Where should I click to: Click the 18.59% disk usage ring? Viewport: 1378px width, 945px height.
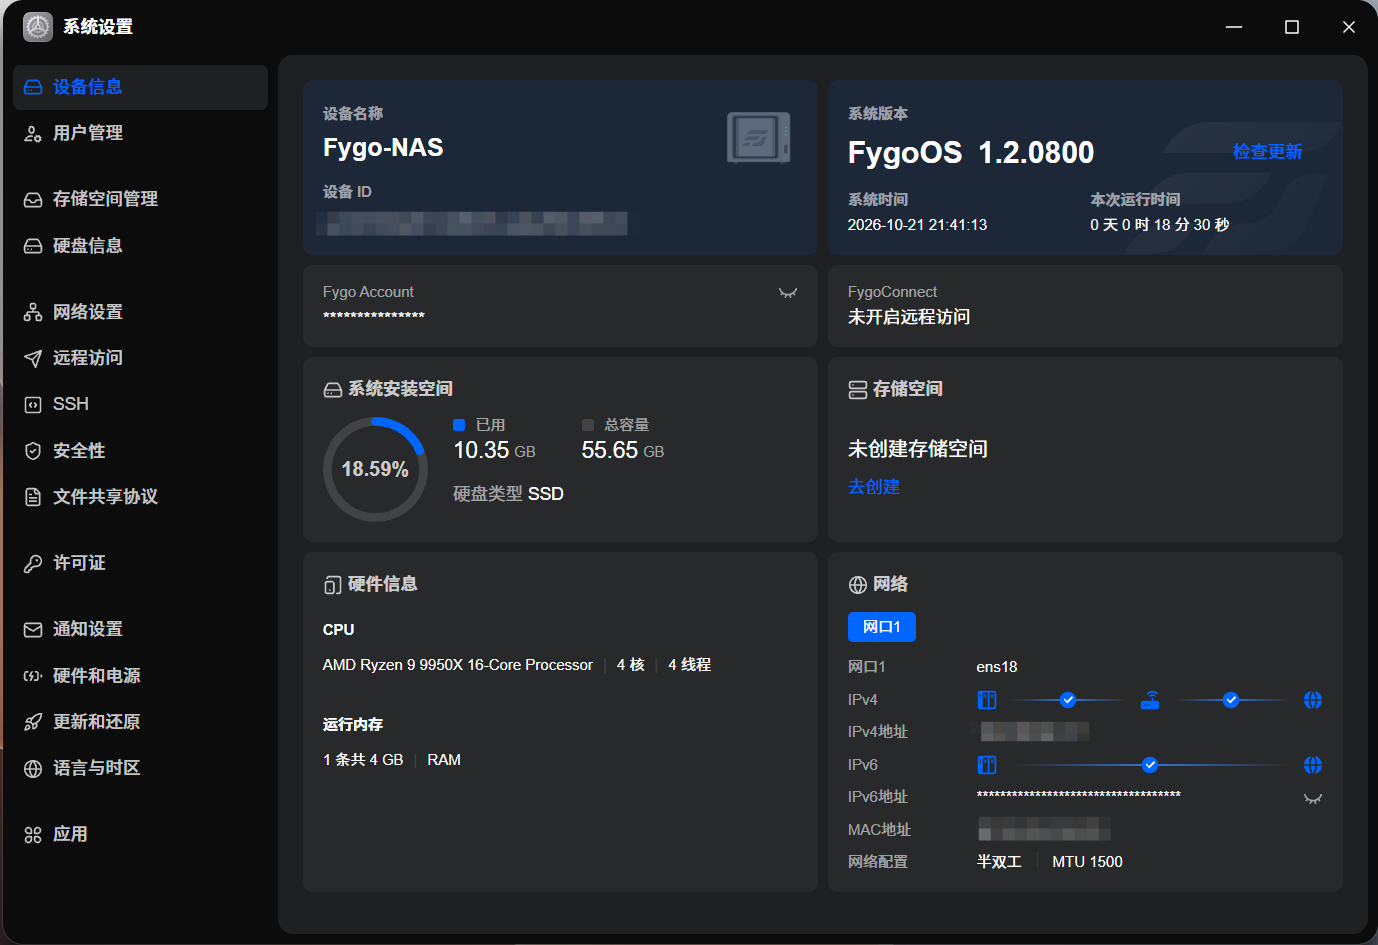[x=375, y=469]
